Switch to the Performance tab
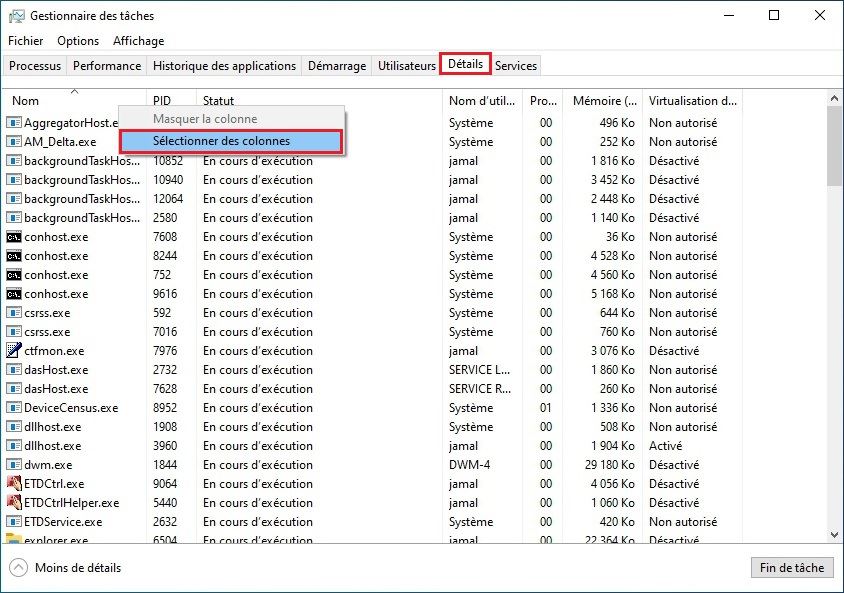844x593 pixels. pyautogui.click(x=107, y=65)
